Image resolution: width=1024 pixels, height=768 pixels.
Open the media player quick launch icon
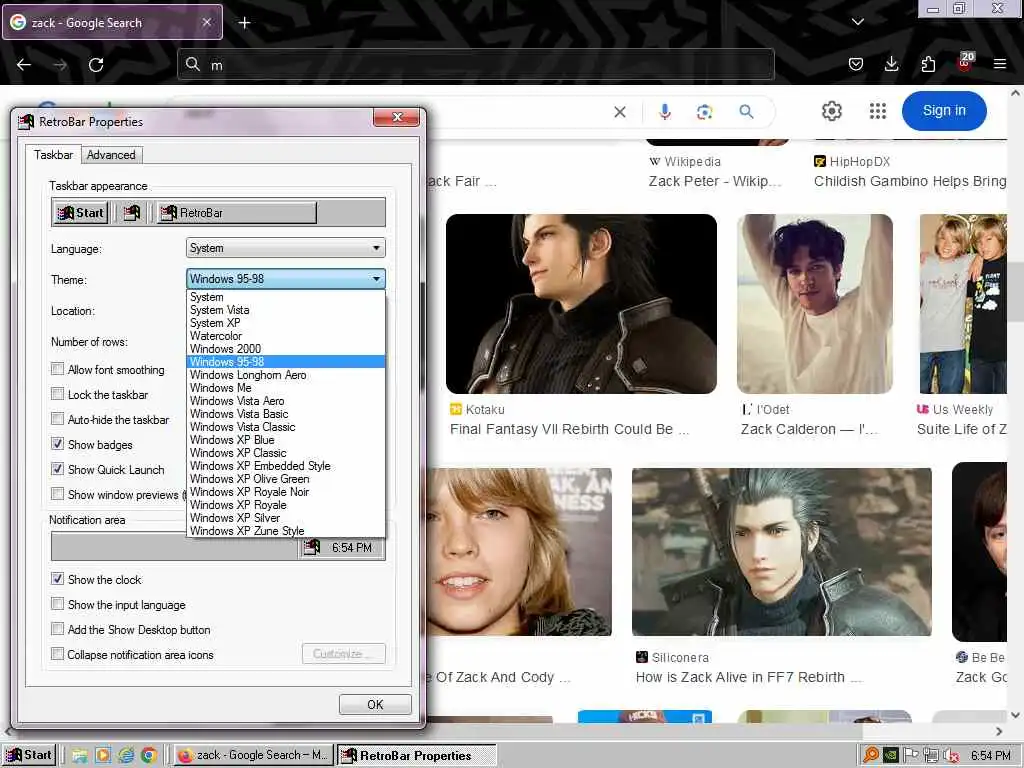pos(103,756)
